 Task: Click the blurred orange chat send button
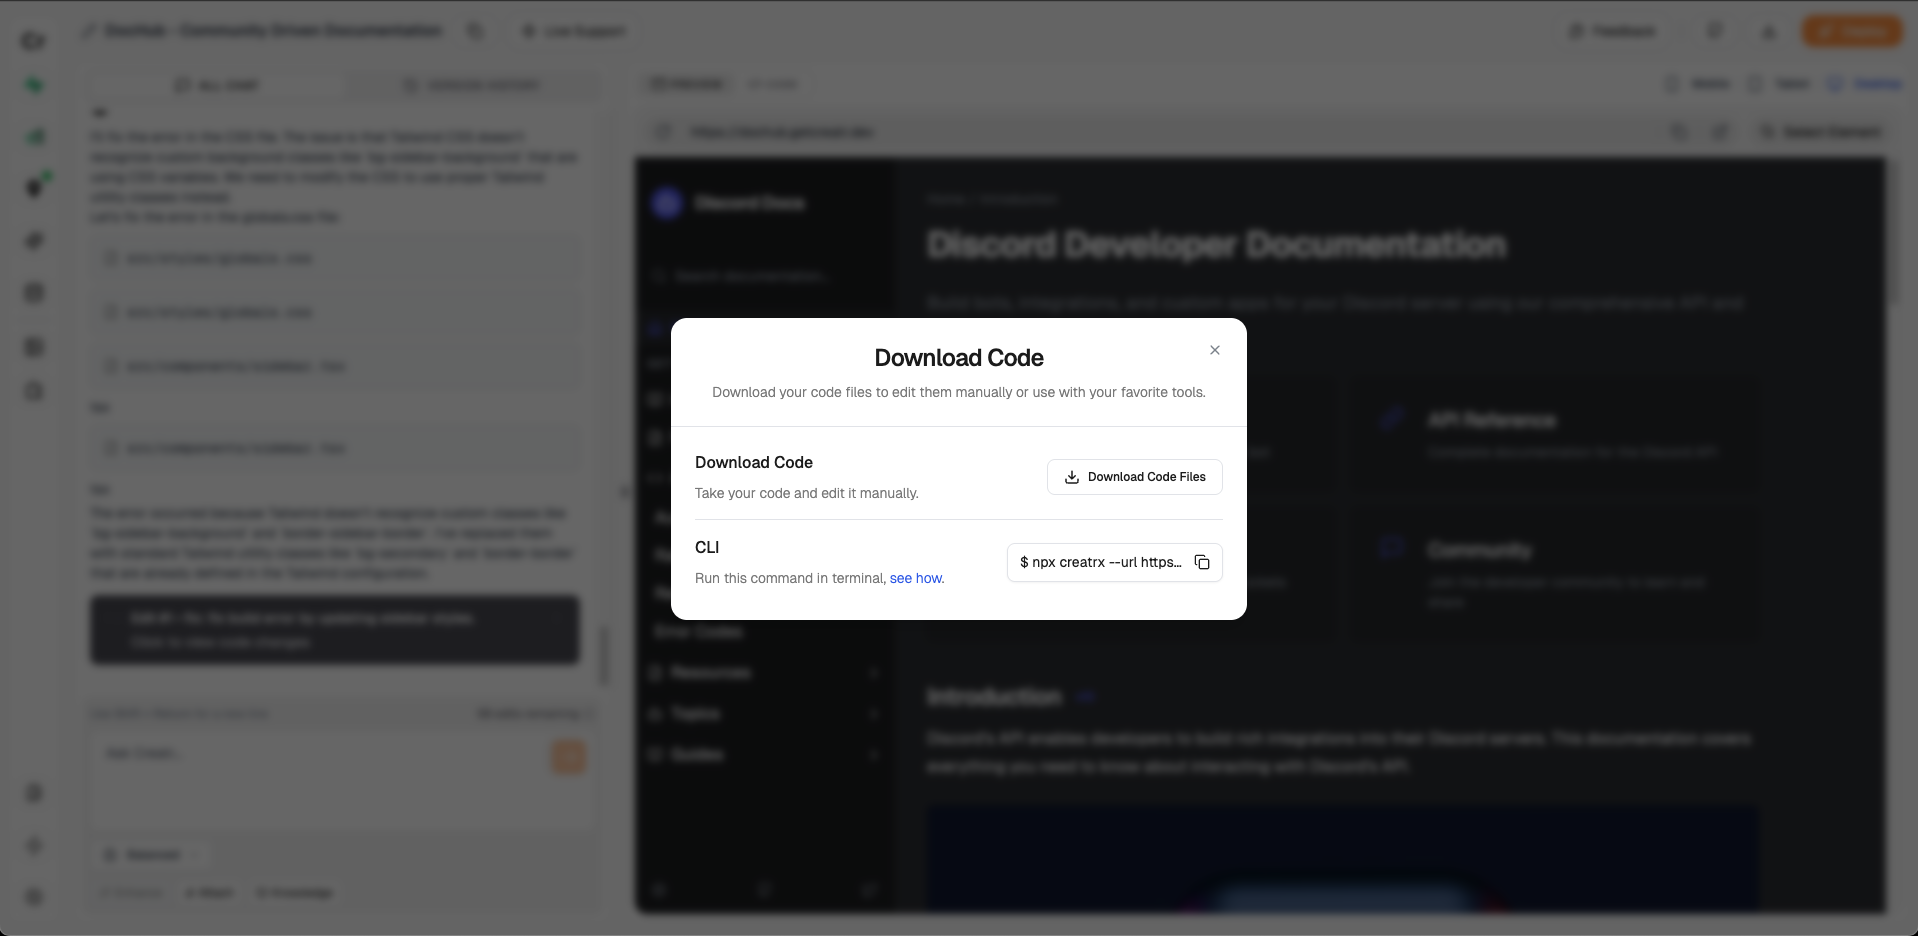(569, 757)
